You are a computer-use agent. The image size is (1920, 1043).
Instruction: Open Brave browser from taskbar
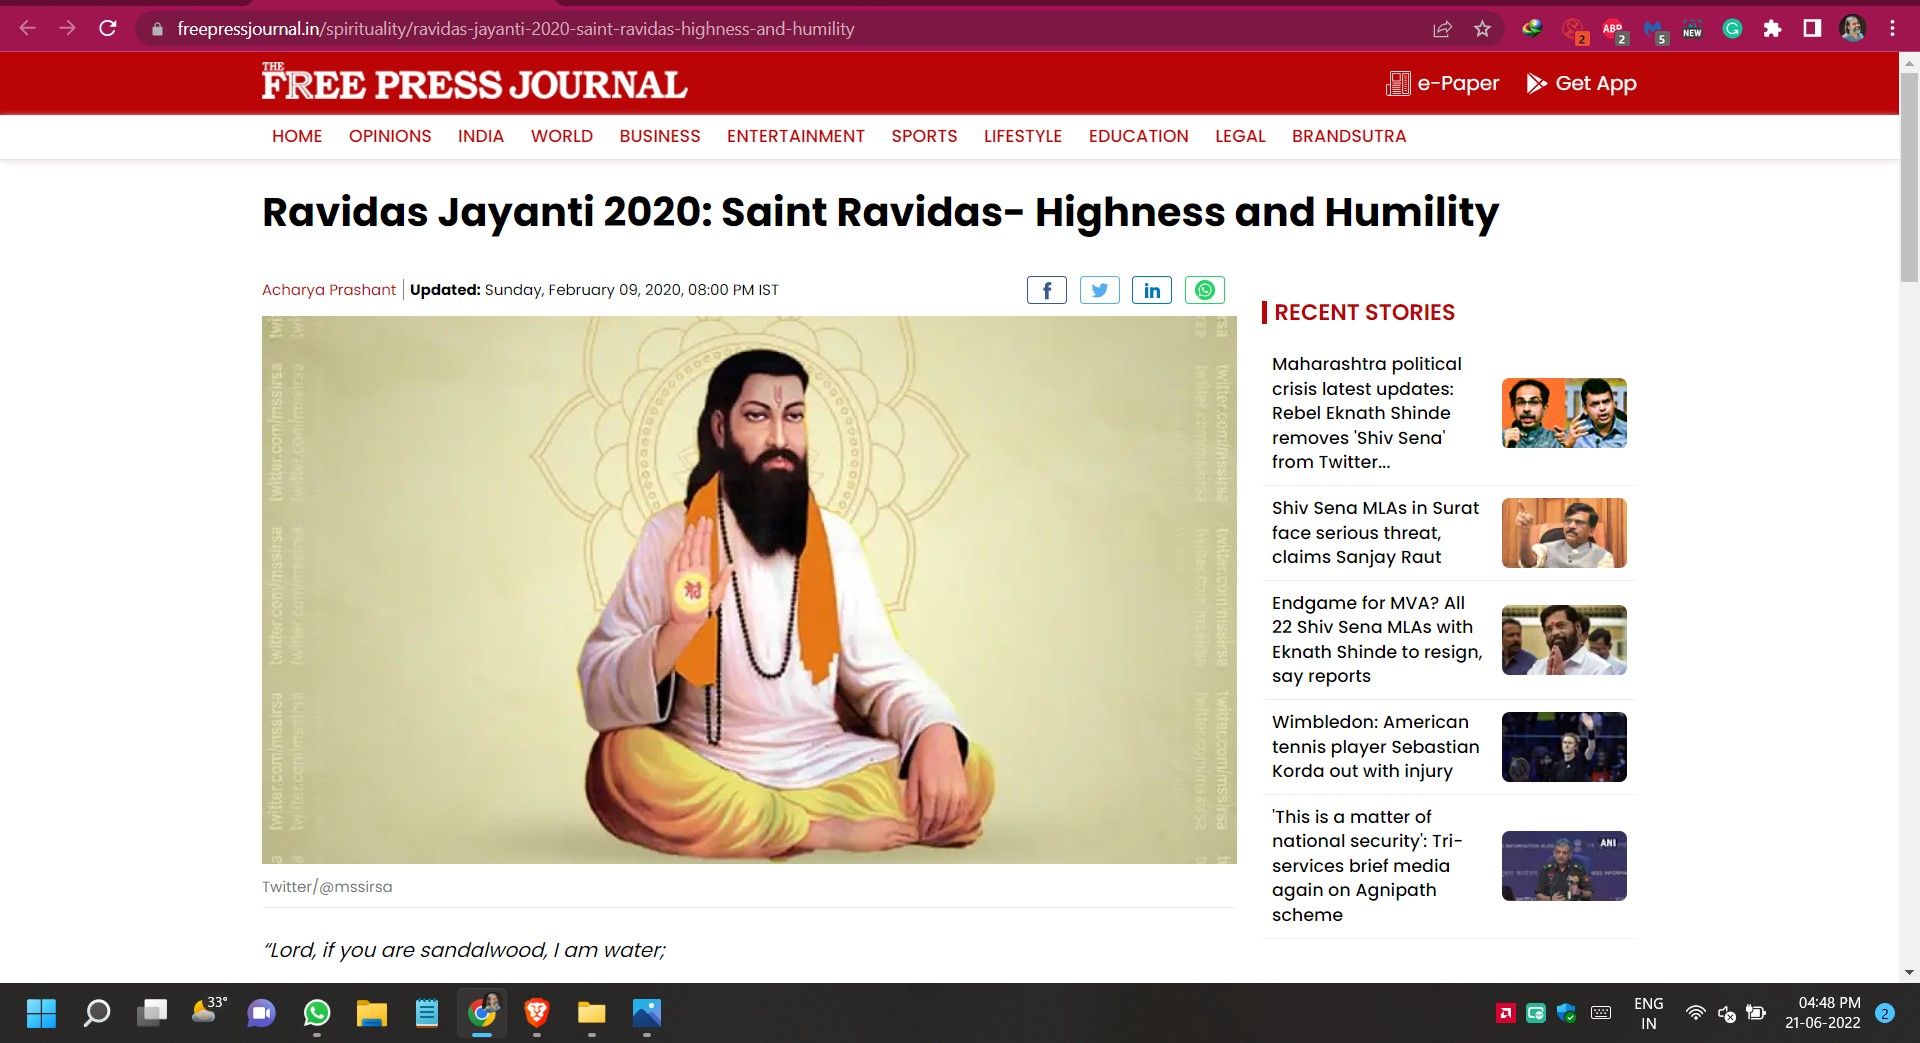tap(537, 1013)
